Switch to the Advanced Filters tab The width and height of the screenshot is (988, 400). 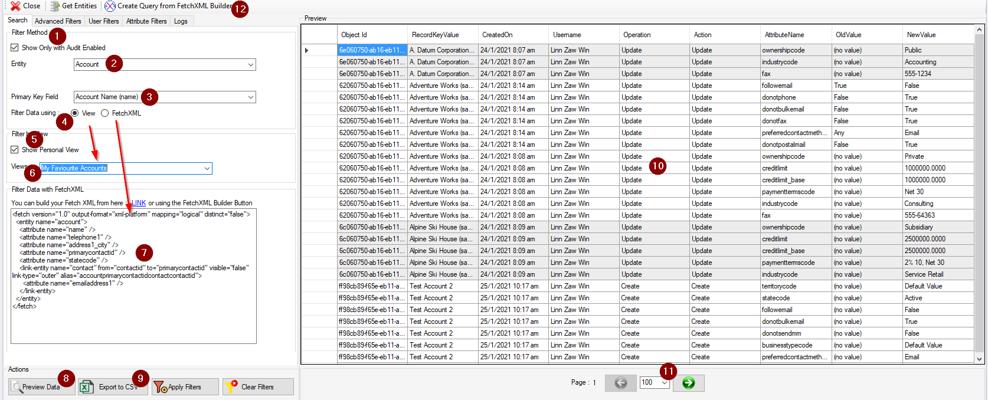point(58,20)
